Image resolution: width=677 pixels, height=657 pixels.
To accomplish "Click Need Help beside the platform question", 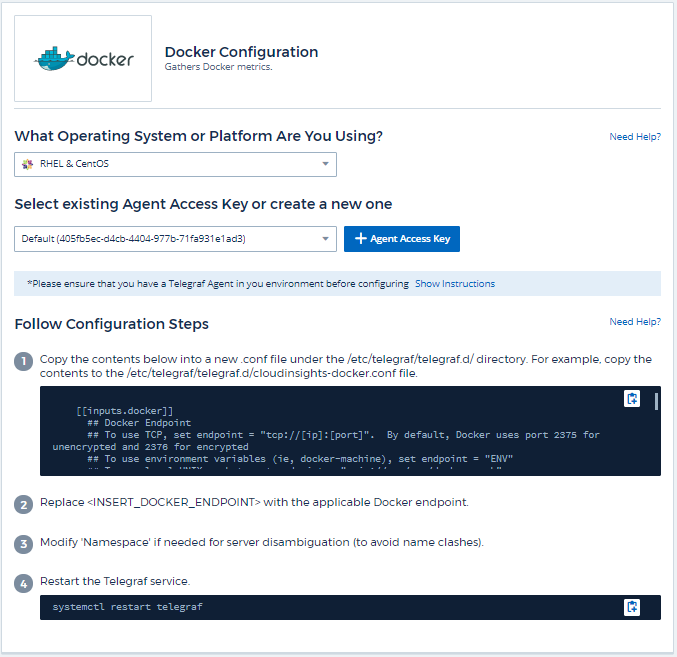I will [x=635, y=137].
